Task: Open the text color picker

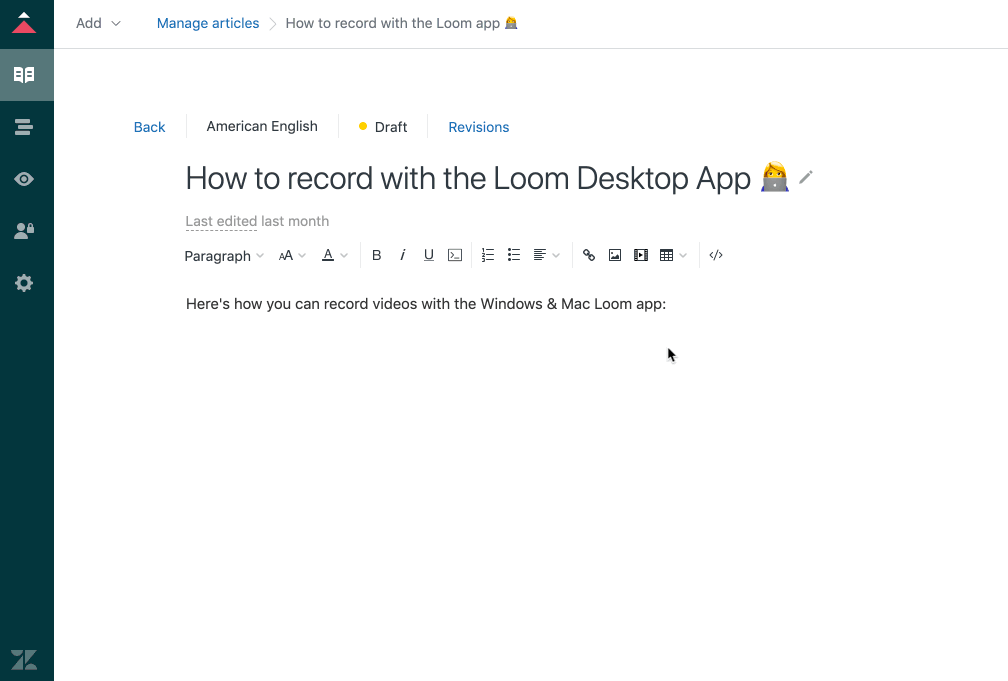Action: point(334,255)
